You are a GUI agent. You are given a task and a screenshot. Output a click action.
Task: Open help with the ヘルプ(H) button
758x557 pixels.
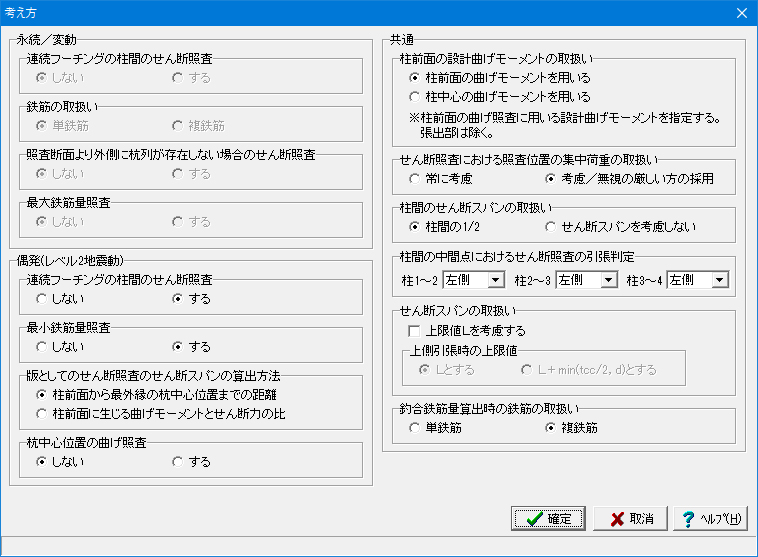point(711,519)
